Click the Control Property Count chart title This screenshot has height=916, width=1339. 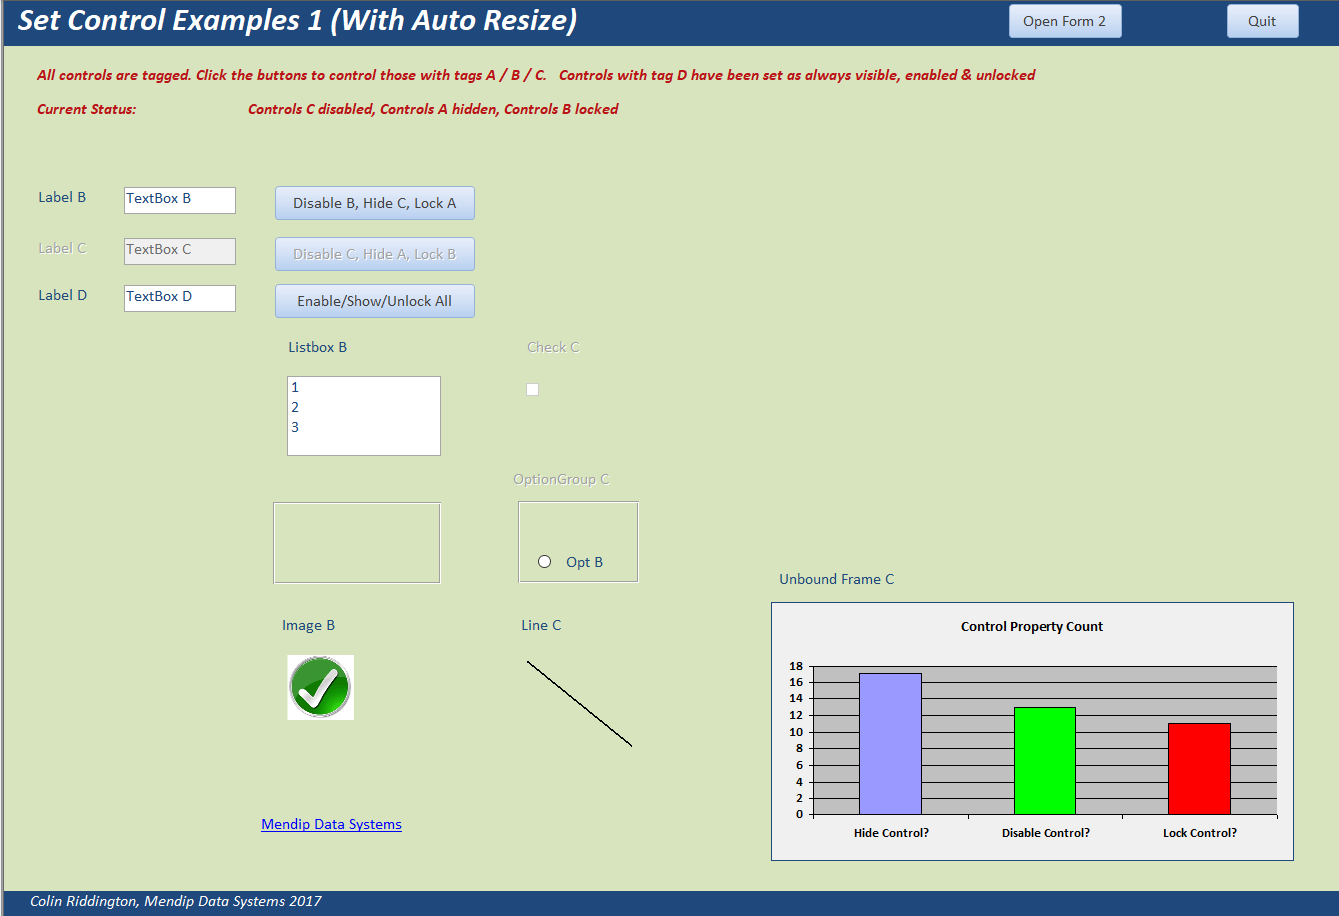1032,627
